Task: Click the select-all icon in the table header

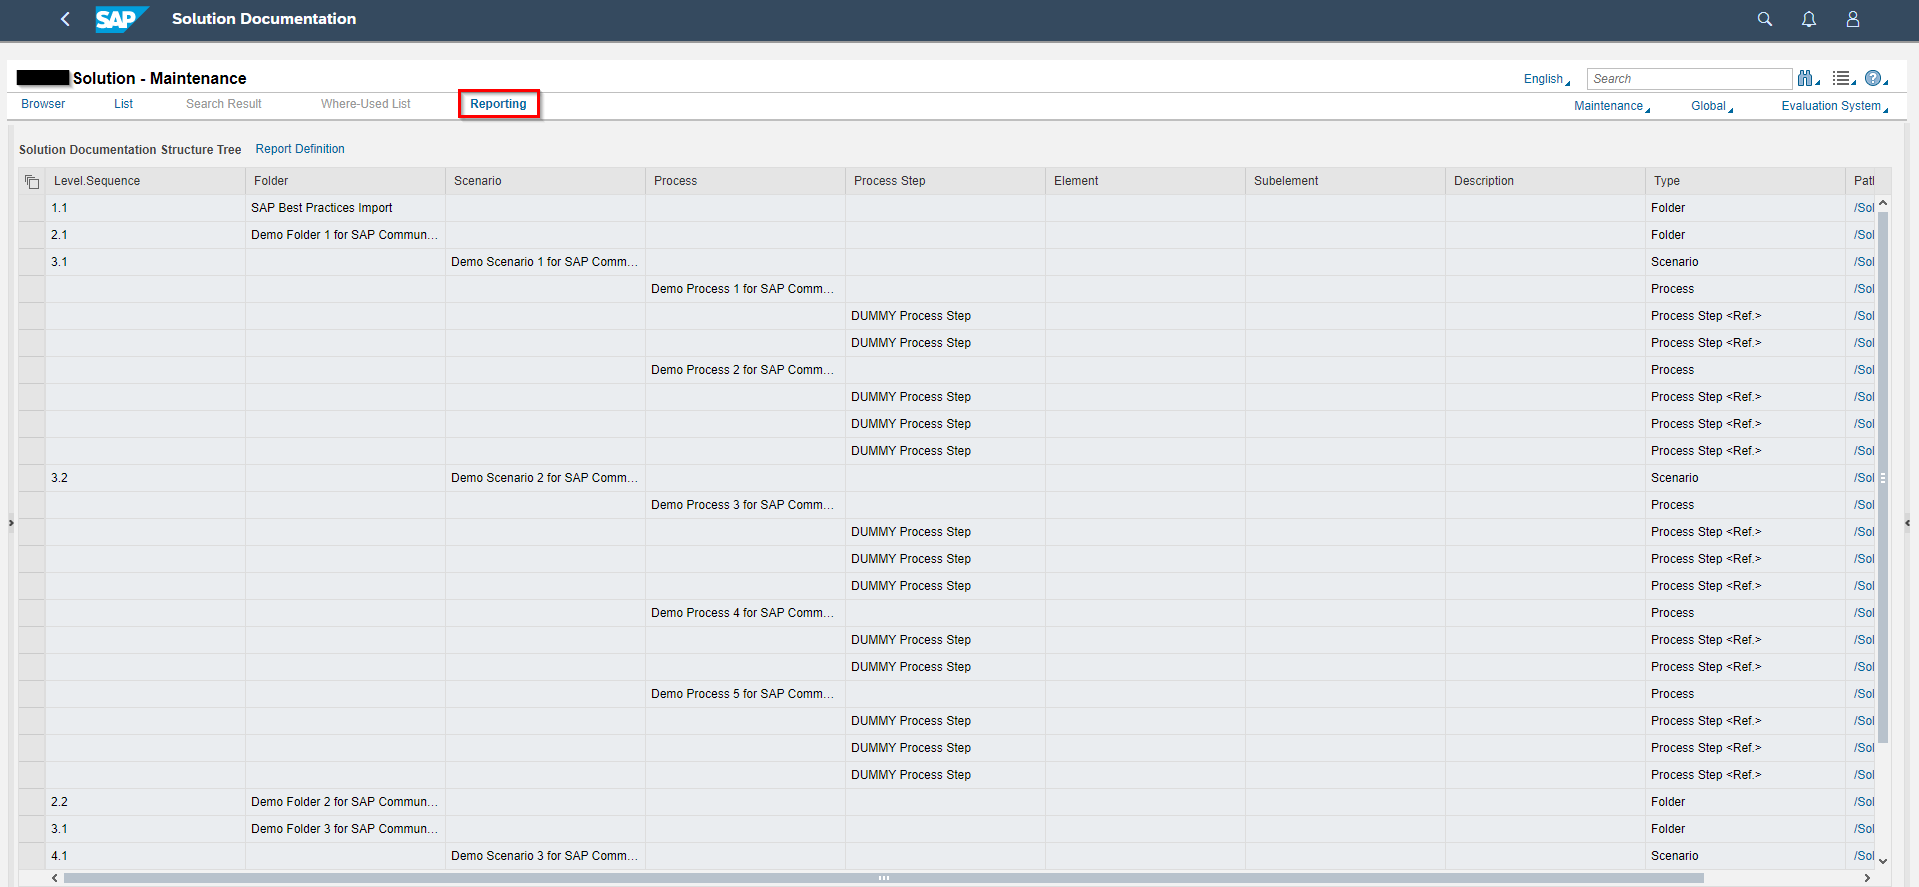Action: 32,182
